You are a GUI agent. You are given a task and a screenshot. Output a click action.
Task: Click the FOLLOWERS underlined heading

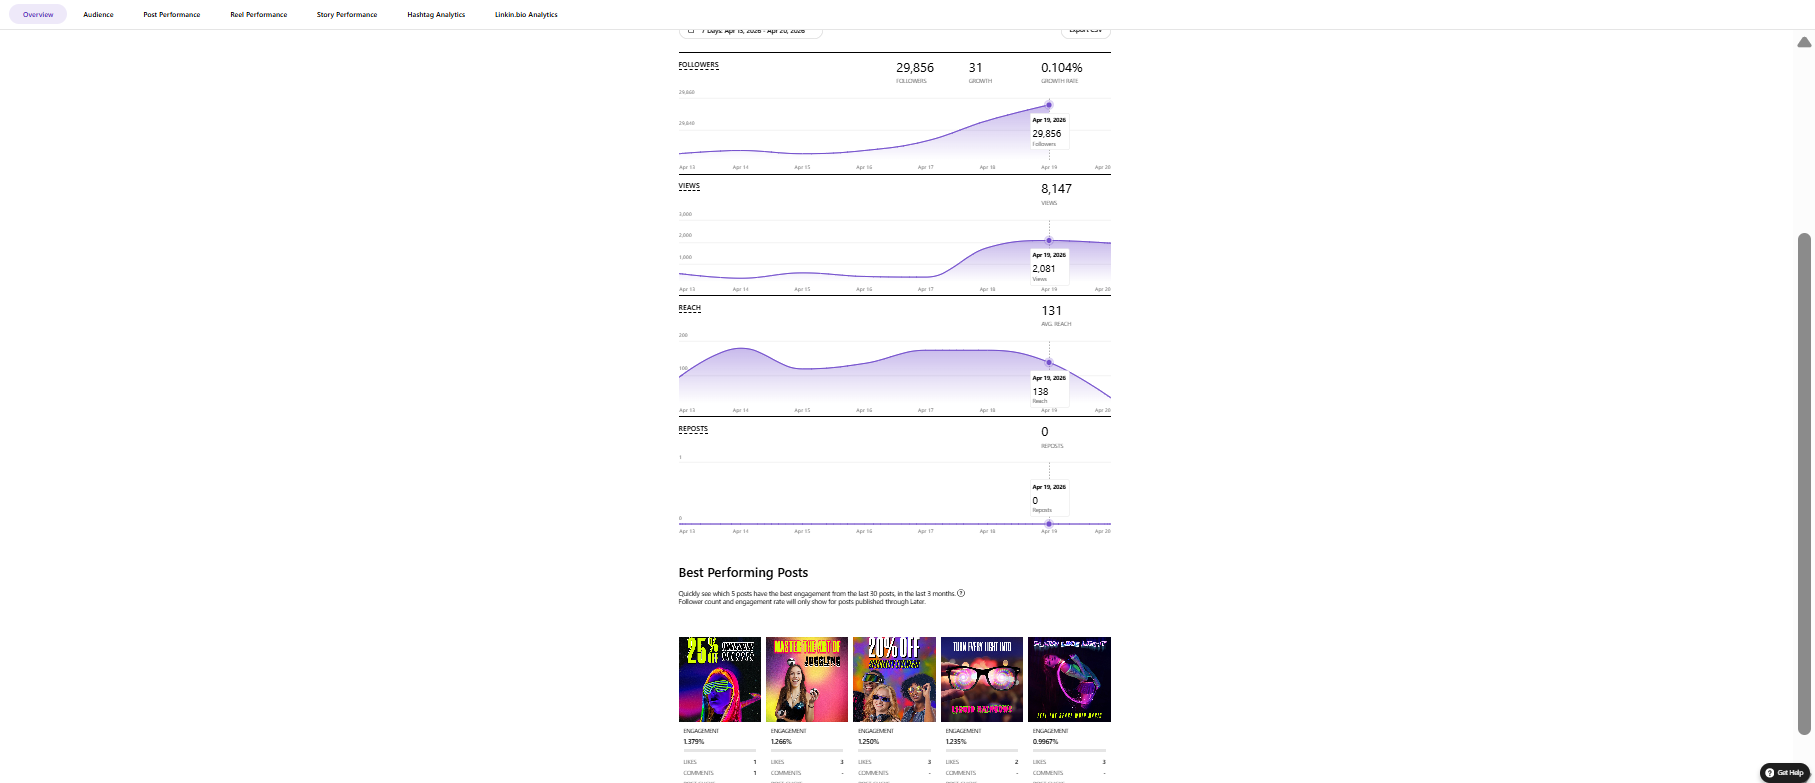point(698,65)
